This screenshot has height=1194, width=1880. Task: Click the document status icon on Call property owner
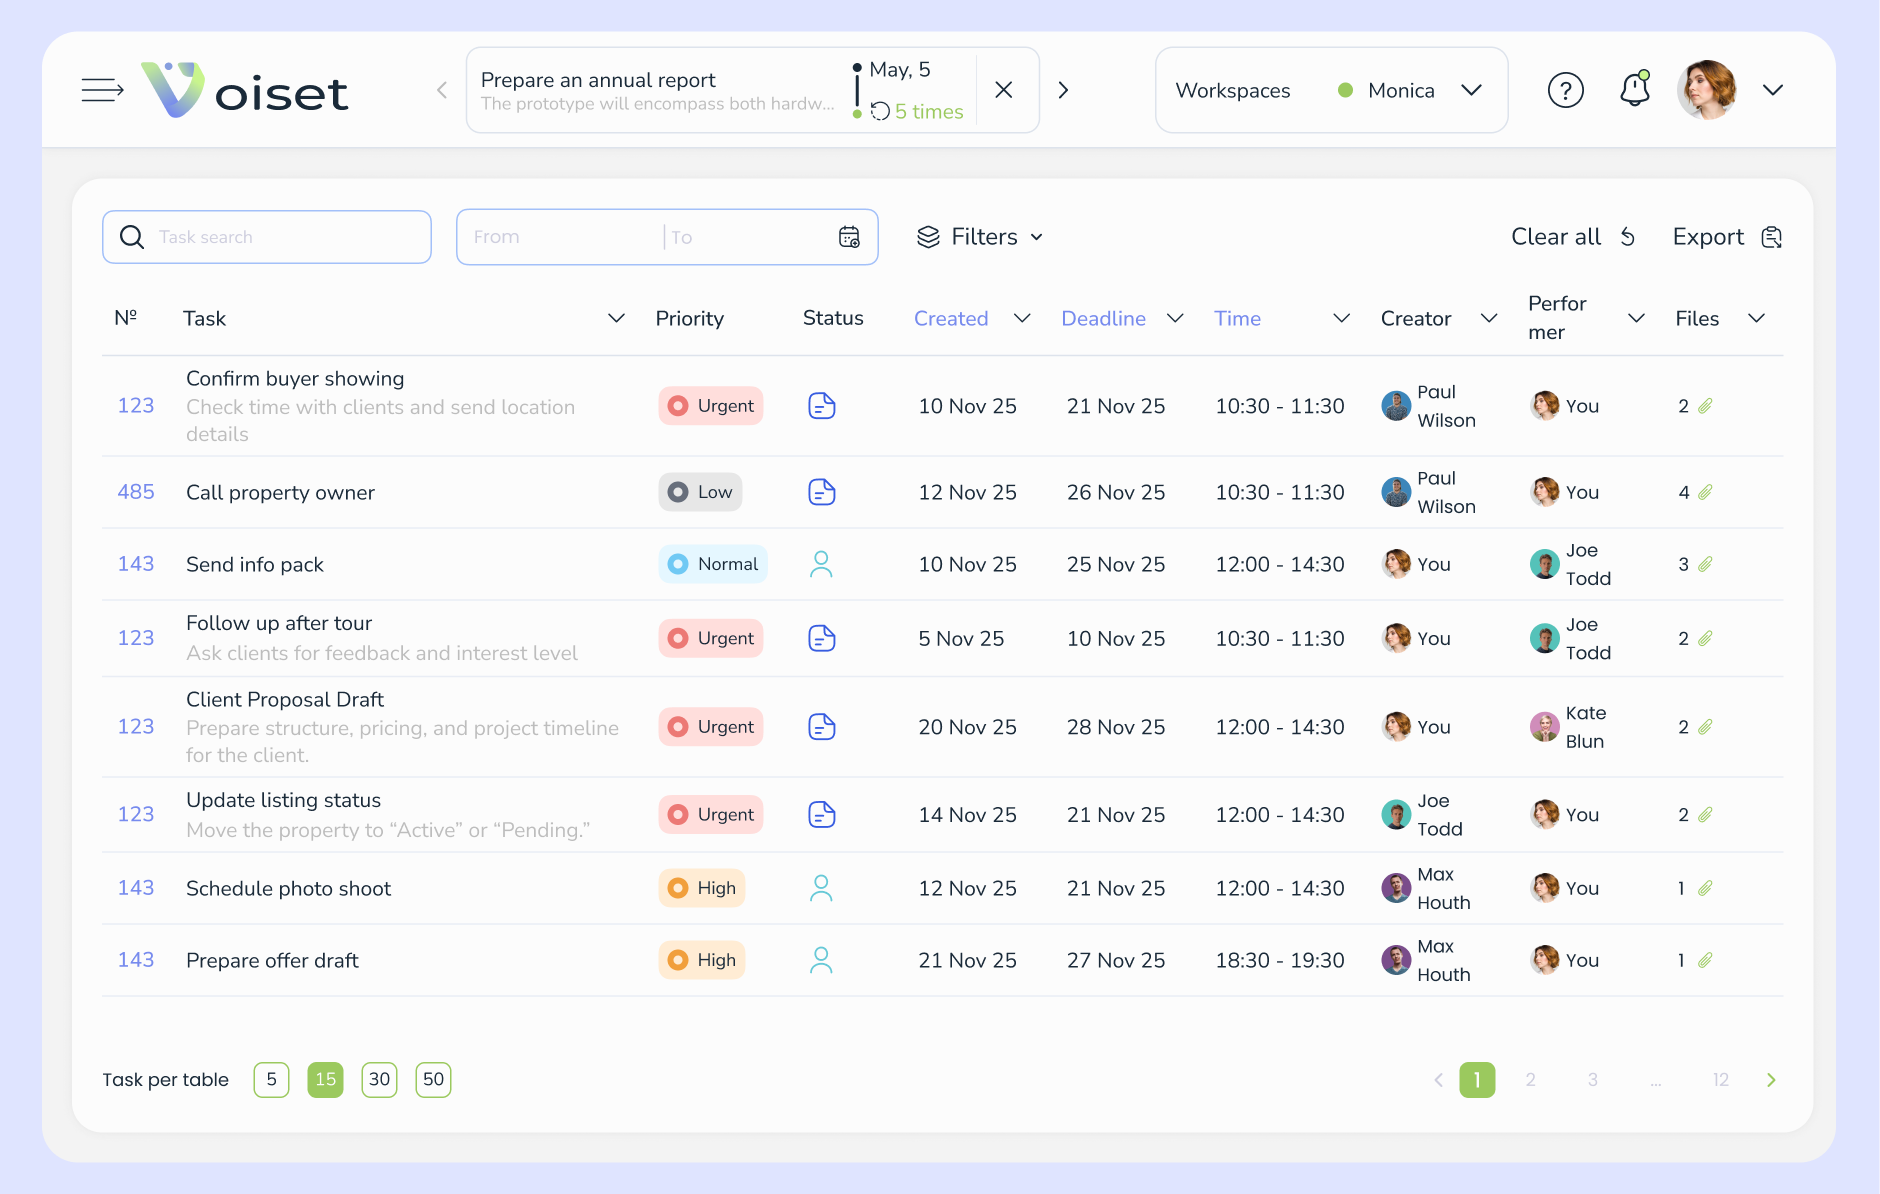click(821, 491)
